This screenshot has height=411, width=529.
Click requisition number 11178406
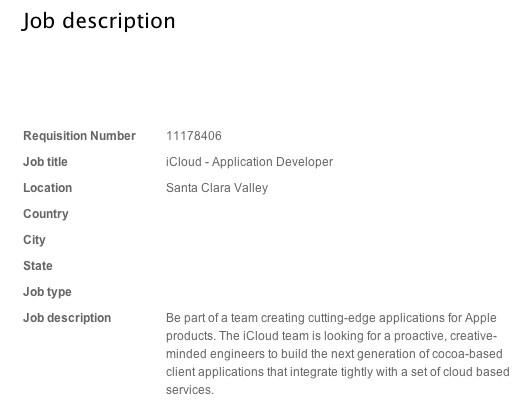click(194, 136)
